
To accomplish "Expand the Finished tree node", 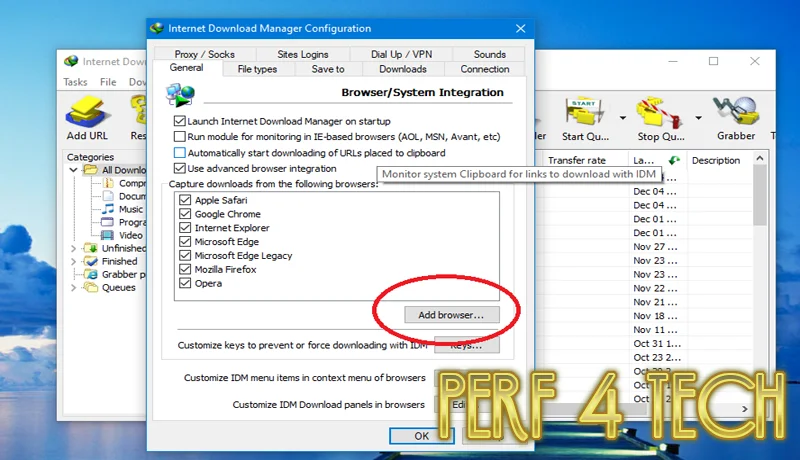I will coord(73,261).
